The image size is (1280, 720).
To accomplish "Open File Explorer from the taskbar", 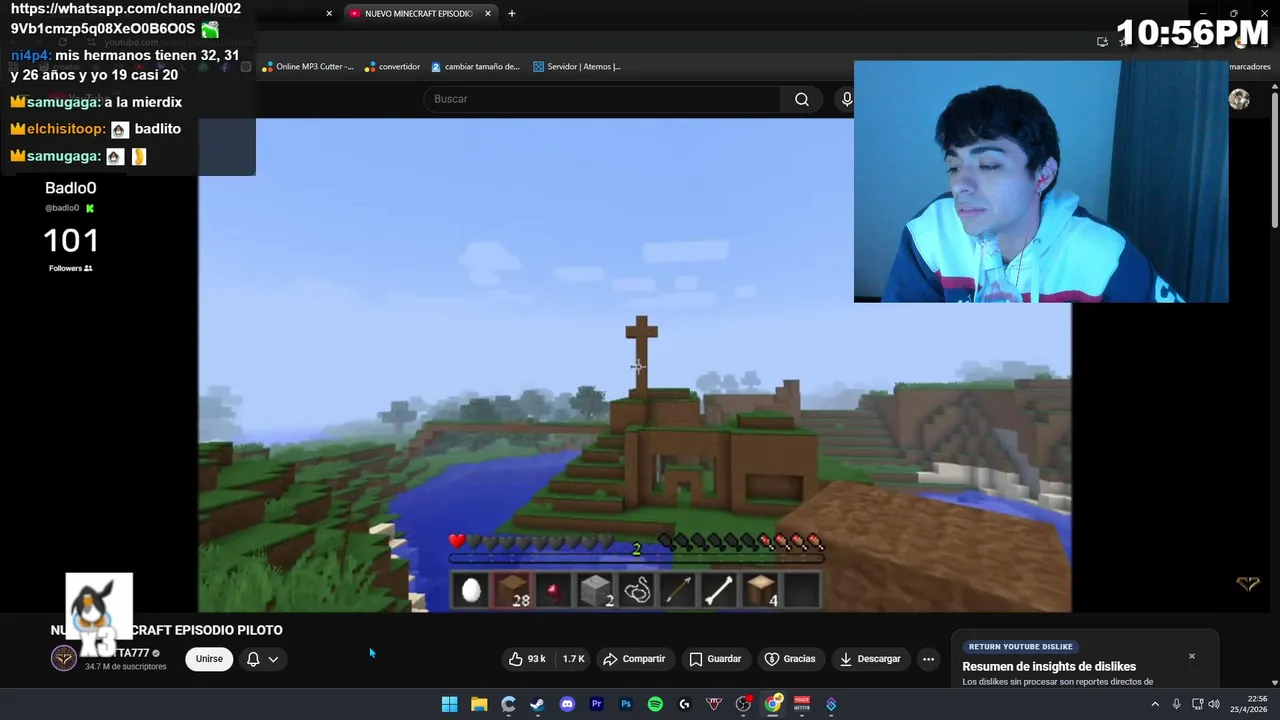I will coord(479,704).
